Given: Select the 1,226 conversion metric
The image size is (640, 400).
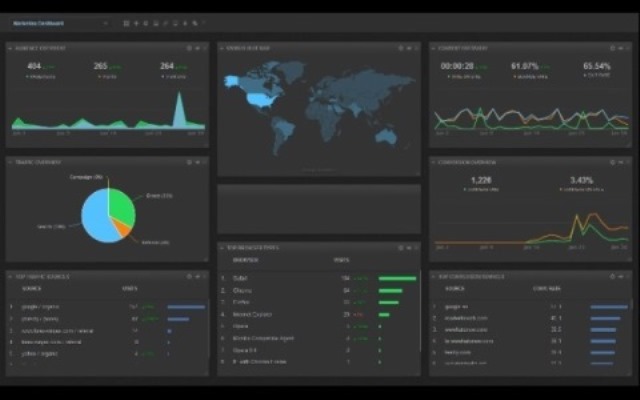Looking at the screenshot, I should (481, 180).
